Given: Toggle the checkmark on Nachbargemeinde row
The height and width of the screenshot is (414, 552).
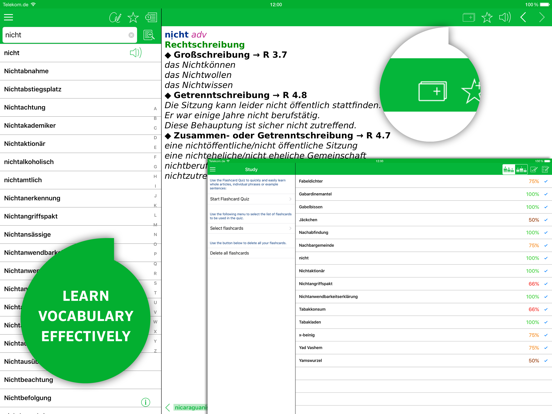Looking at the screenshot, I should click(x=546, y=245).
